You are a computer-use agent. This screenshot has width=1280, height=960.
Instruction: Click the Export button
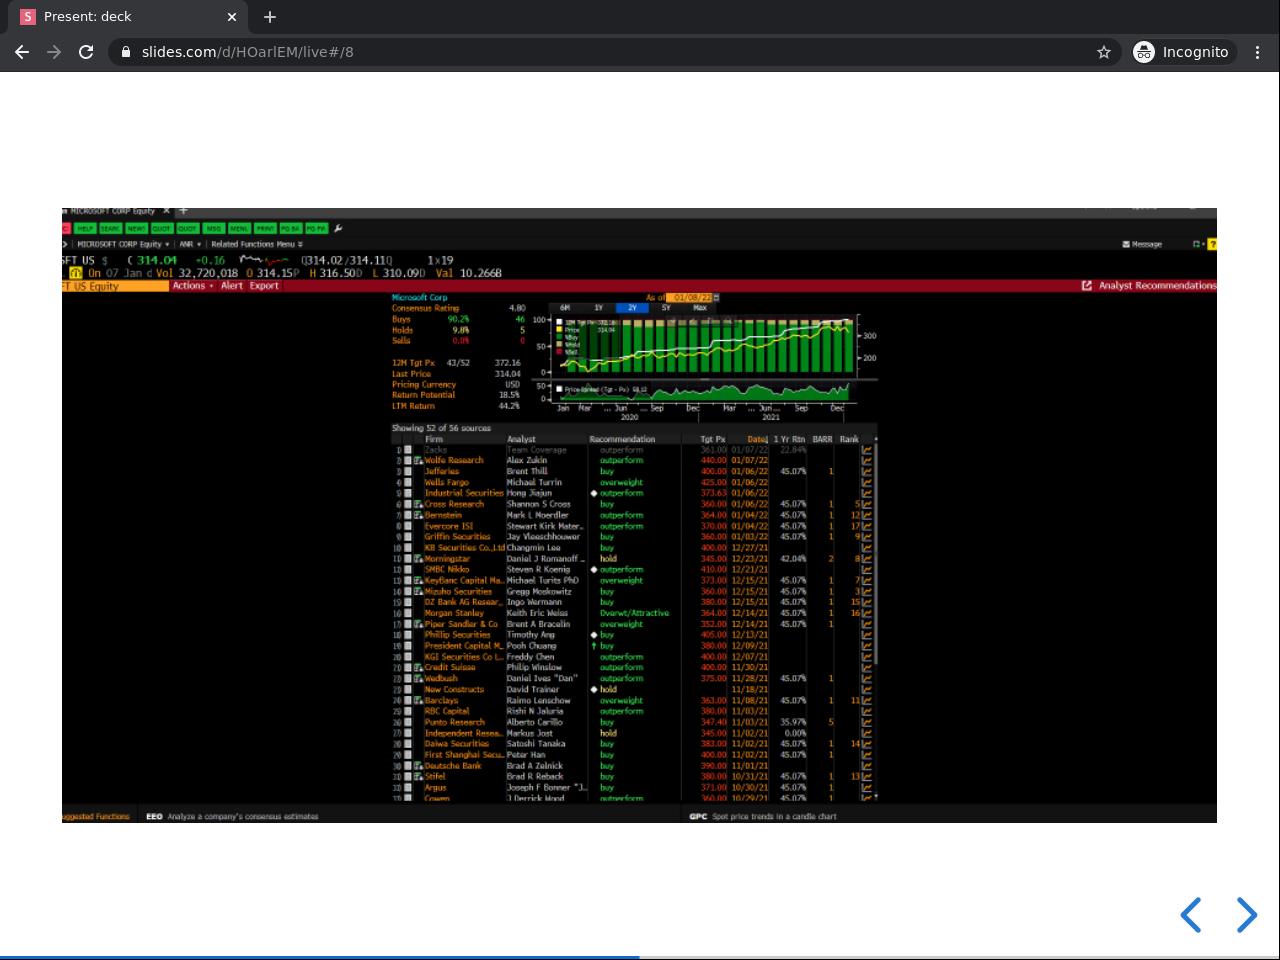264,286
